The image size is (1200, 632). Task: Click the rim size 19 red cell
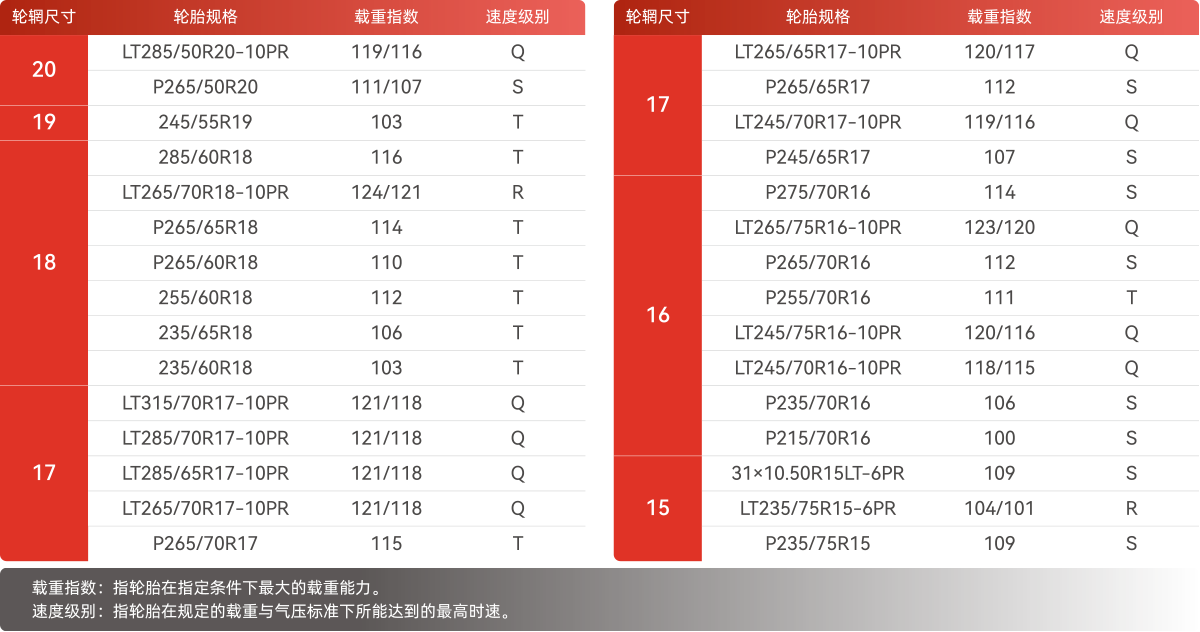44,122
